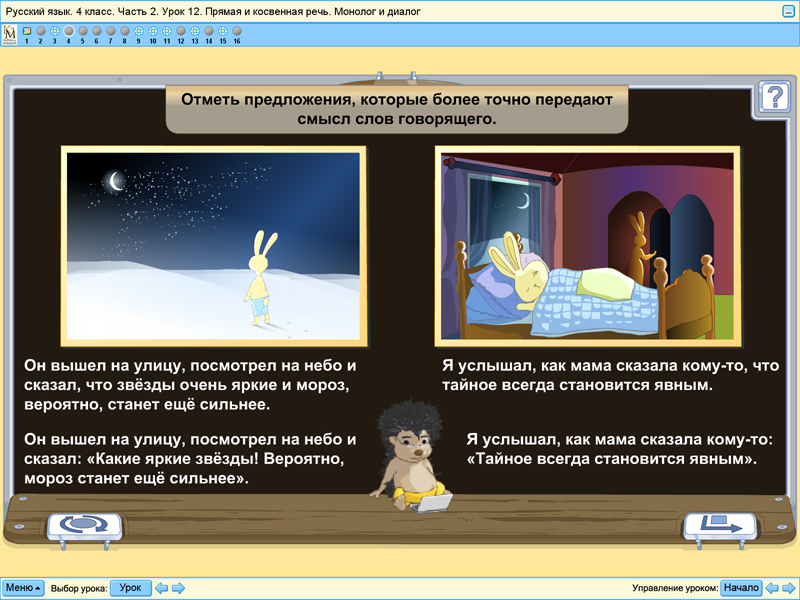Click the KM logo icon
This screenshot has height=600, width=800.
(10, 35)
